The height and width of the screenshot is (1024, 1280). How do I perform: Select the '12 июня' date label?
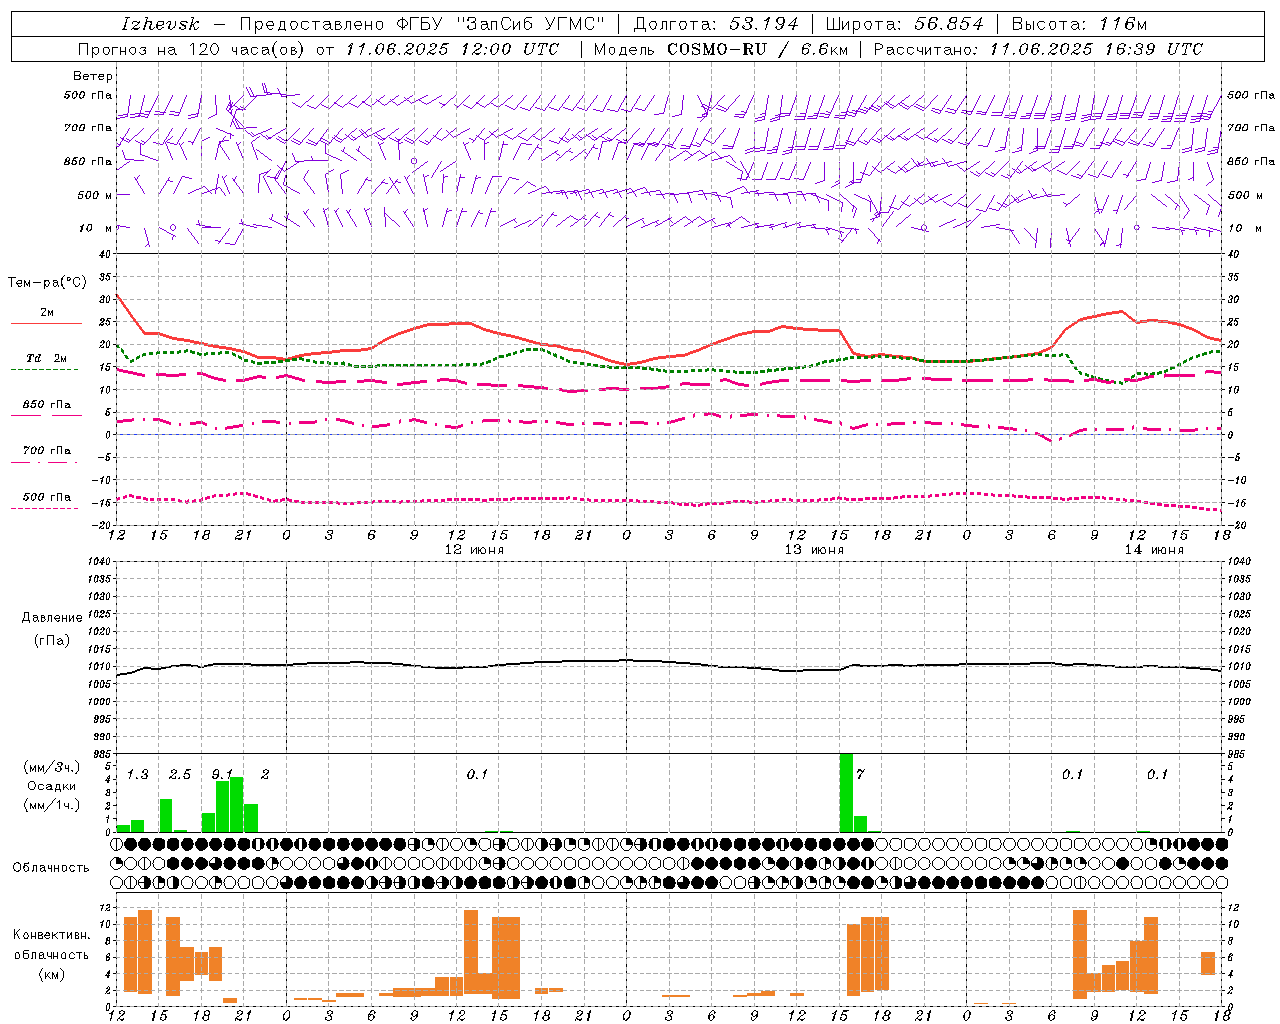474,550
